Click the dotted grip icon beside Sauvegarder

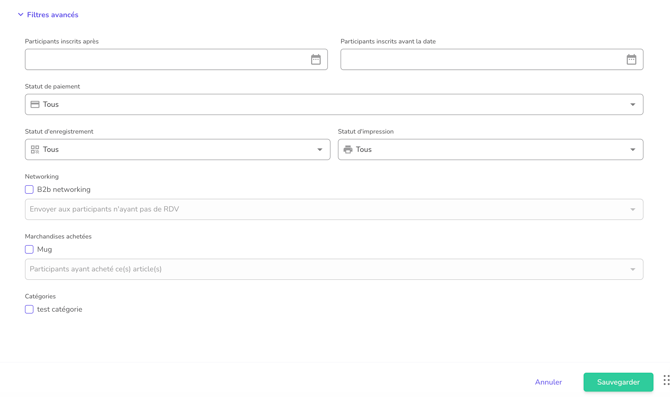coord(666,380)
